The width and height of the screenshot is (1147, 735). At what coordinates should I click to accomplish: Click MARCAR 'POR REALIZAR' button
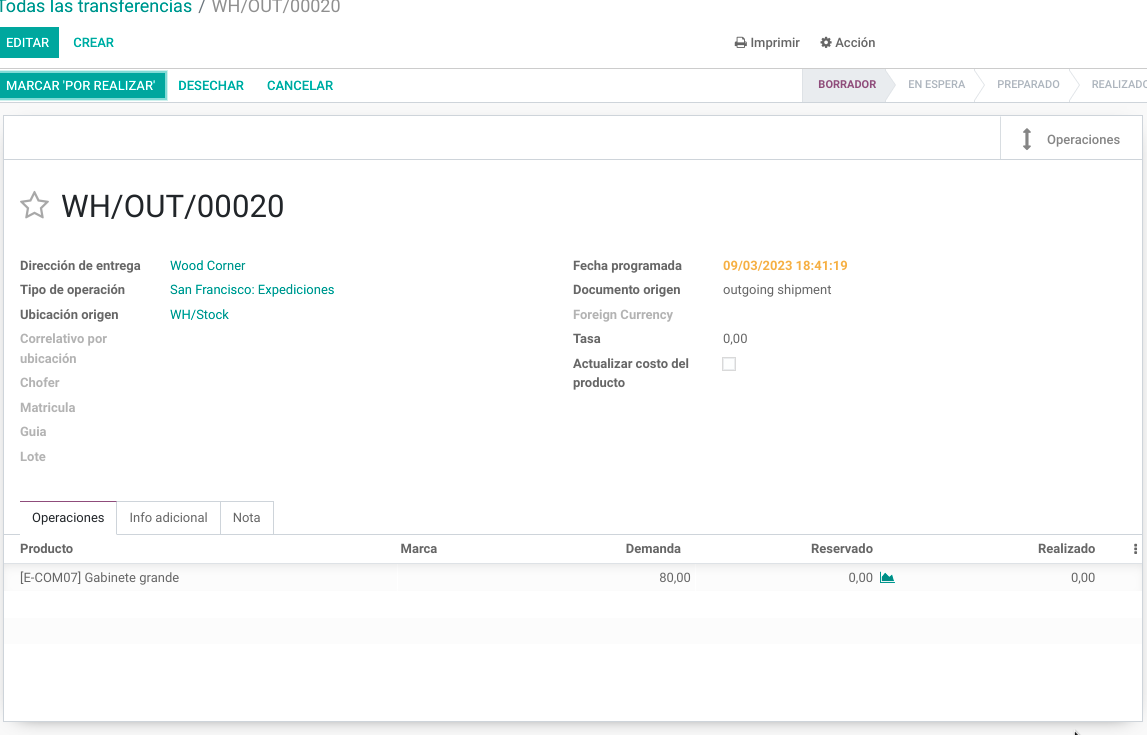point(82,86)
